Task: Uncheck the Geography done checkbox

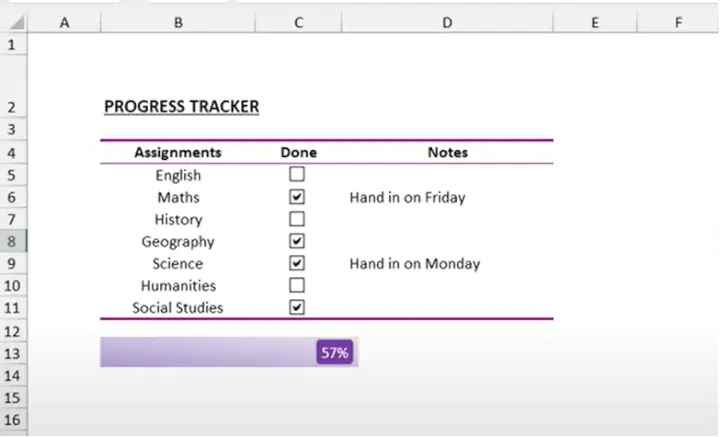Action: tap(297, 241)
